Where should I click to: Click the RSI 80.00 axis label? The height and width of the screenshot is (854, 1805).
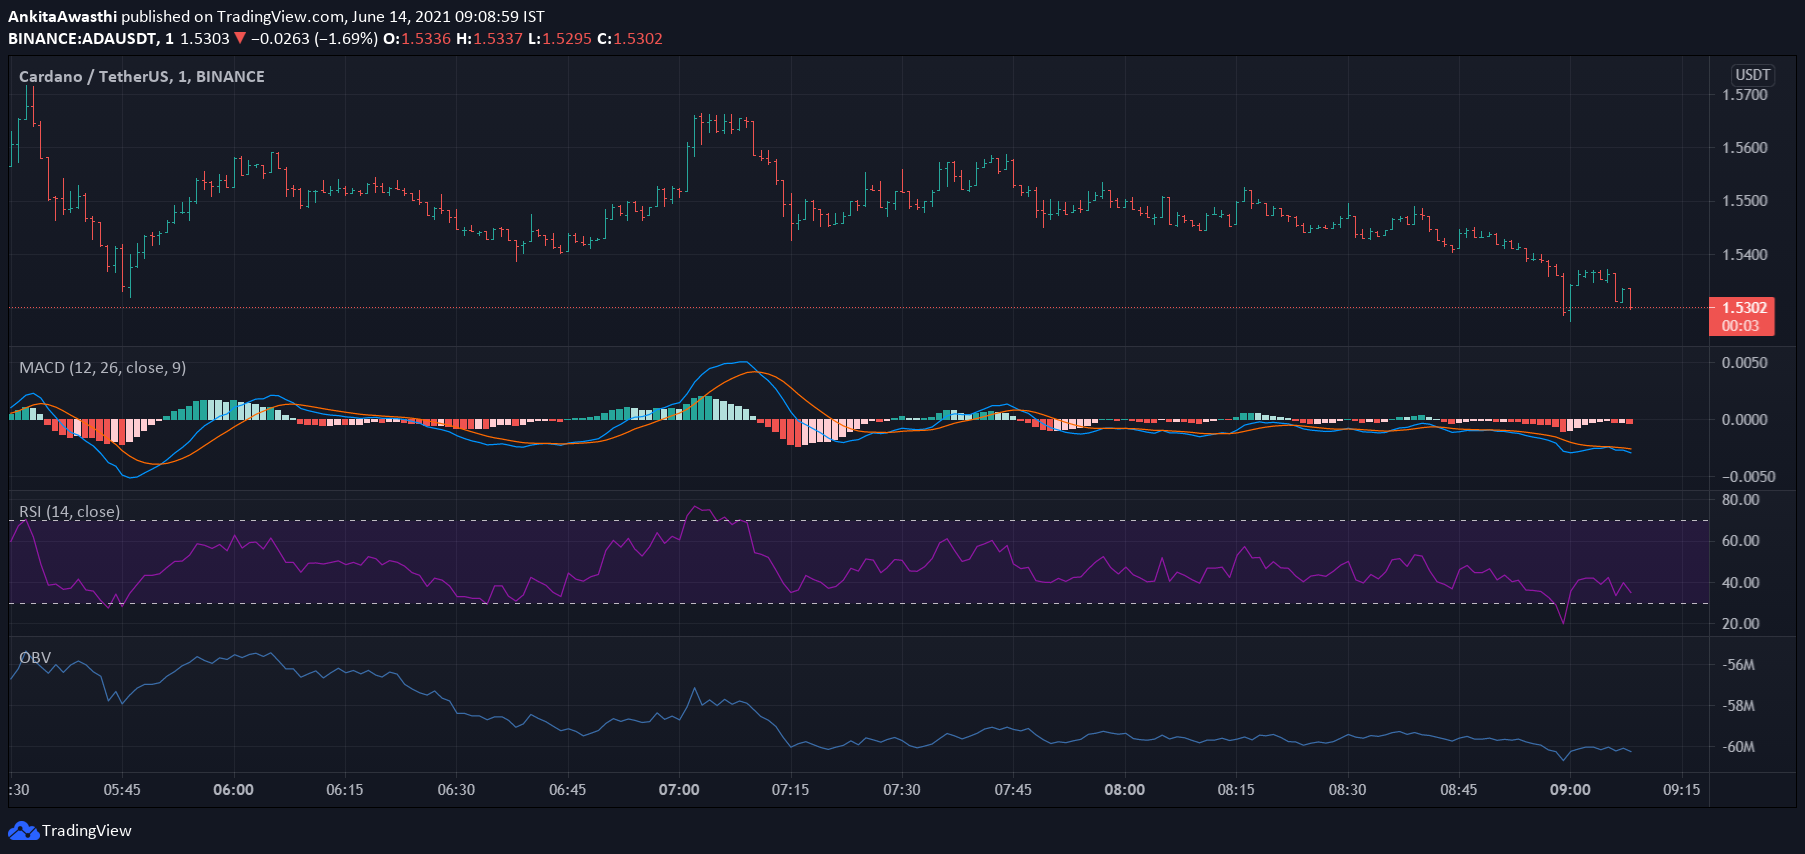tap(1741, 500)
